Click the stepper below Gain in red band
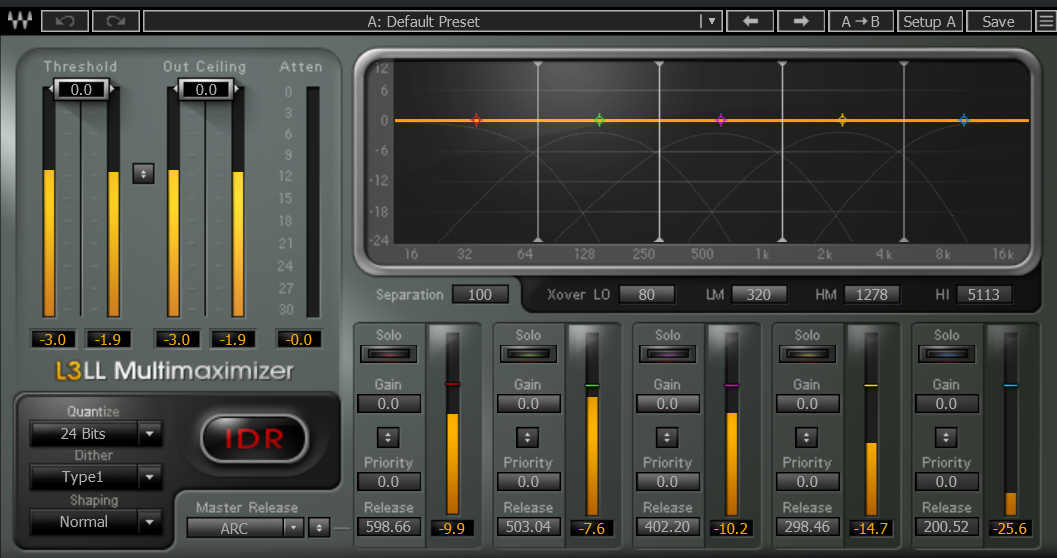Viewport: 1057px width, 558px height. coord(388,437)
